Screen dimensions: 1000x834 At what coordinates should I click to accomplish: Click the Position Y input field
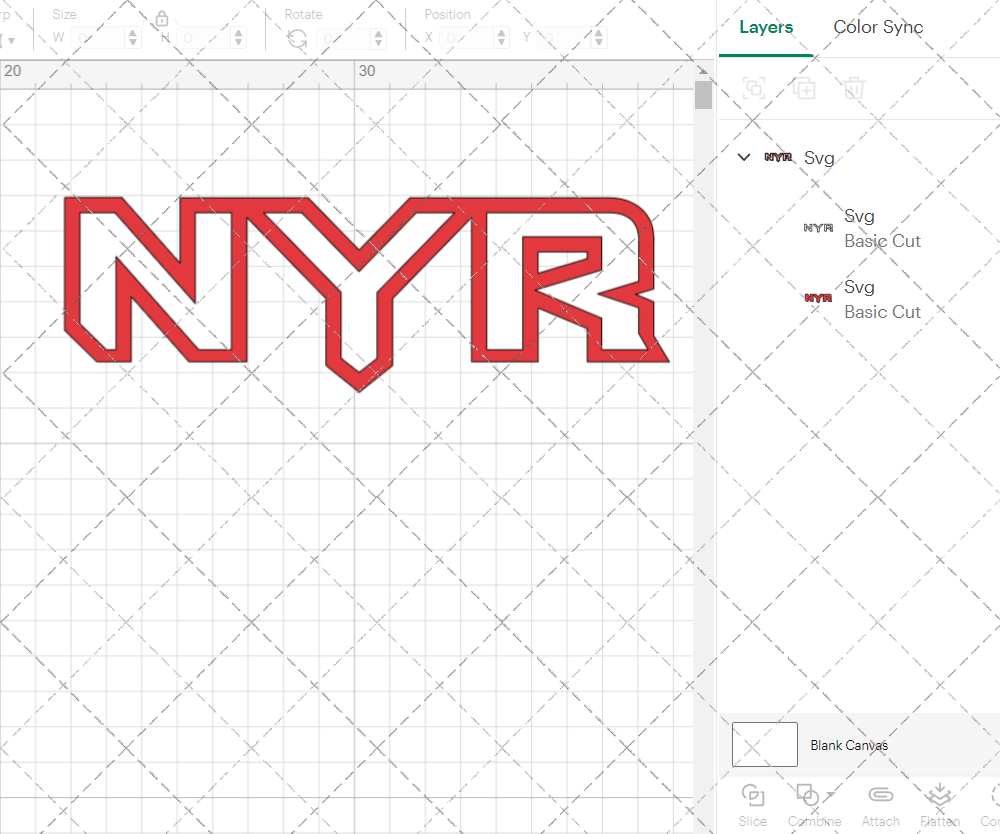[564, 38]
